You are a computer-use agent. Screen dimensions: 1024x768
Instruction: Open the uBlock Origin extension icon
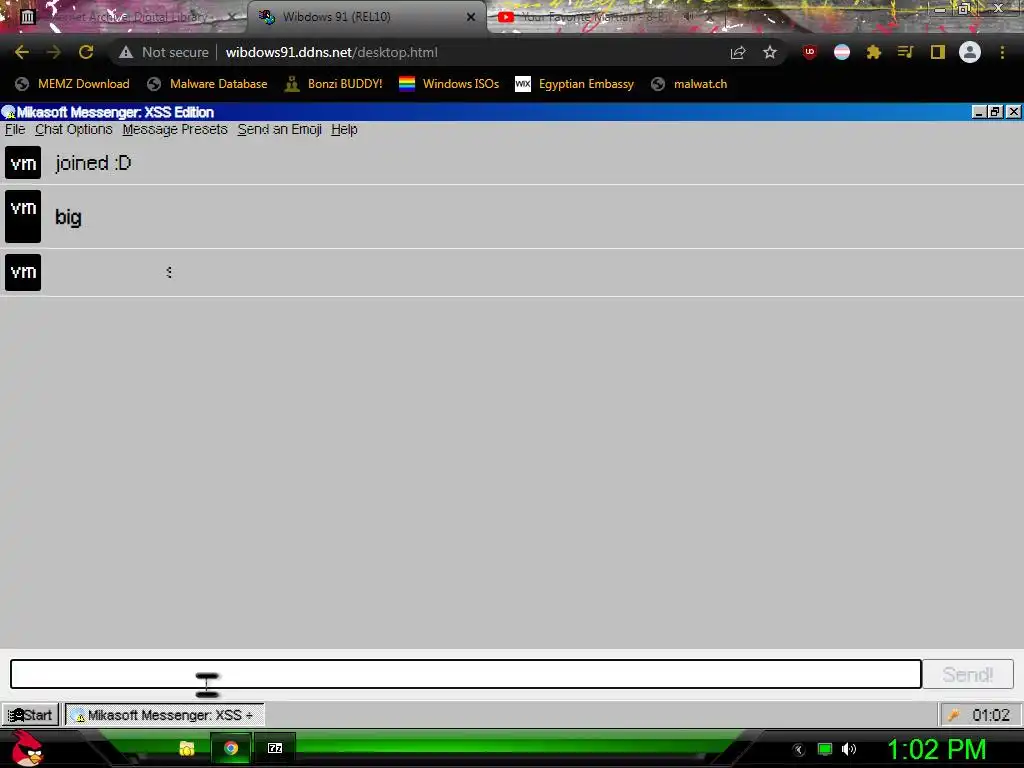pos(810,52)
